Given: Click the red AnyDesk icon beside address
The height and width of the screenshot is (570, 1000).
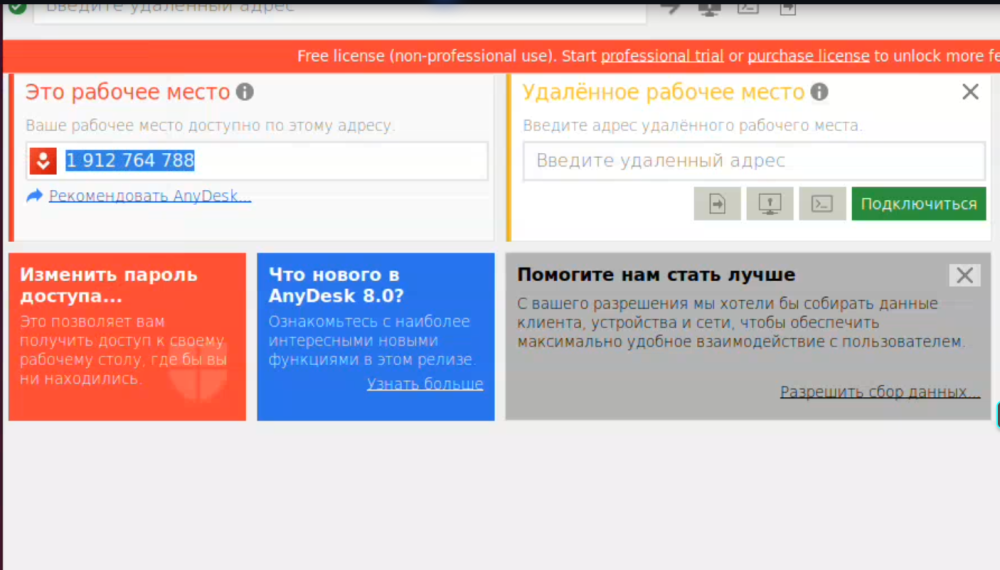Looking at the screenshot, I should click(43, 161).
